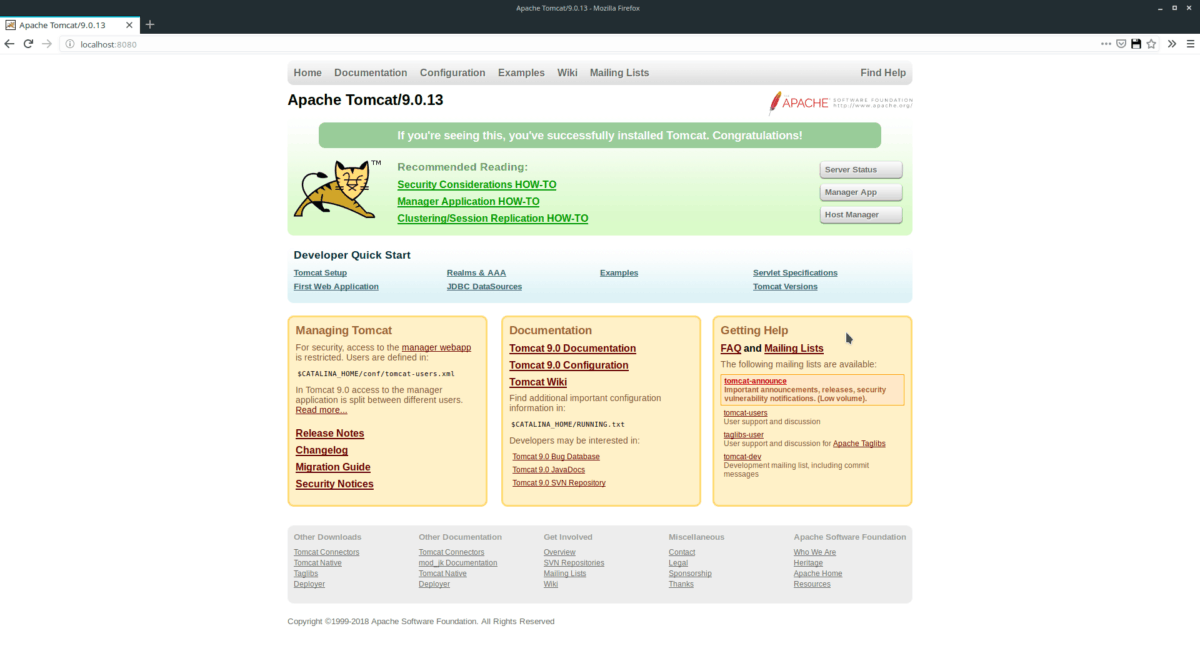Click the browser back arrow
The height and width of the screenshot is (651, 1200).
point(10,44)
